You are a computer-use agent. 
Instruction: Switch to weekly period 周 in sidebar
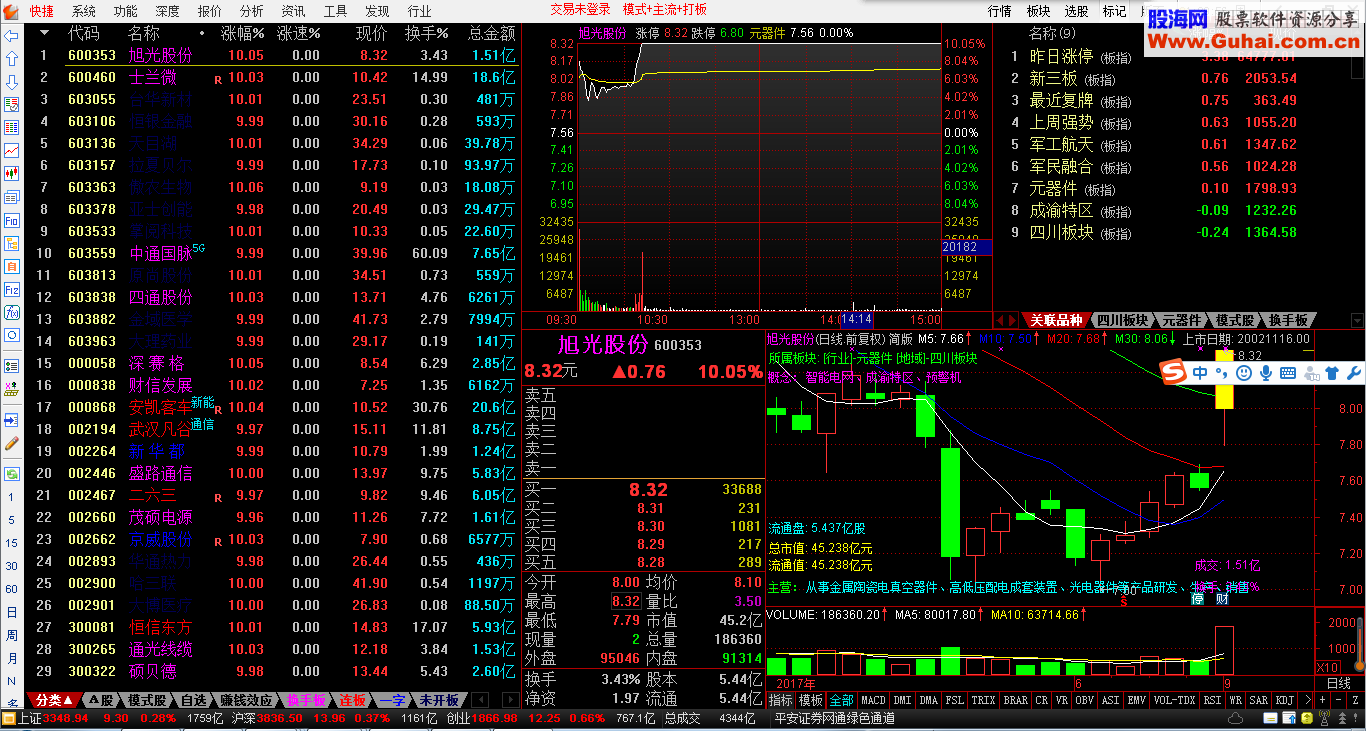(x=11, y=635)
